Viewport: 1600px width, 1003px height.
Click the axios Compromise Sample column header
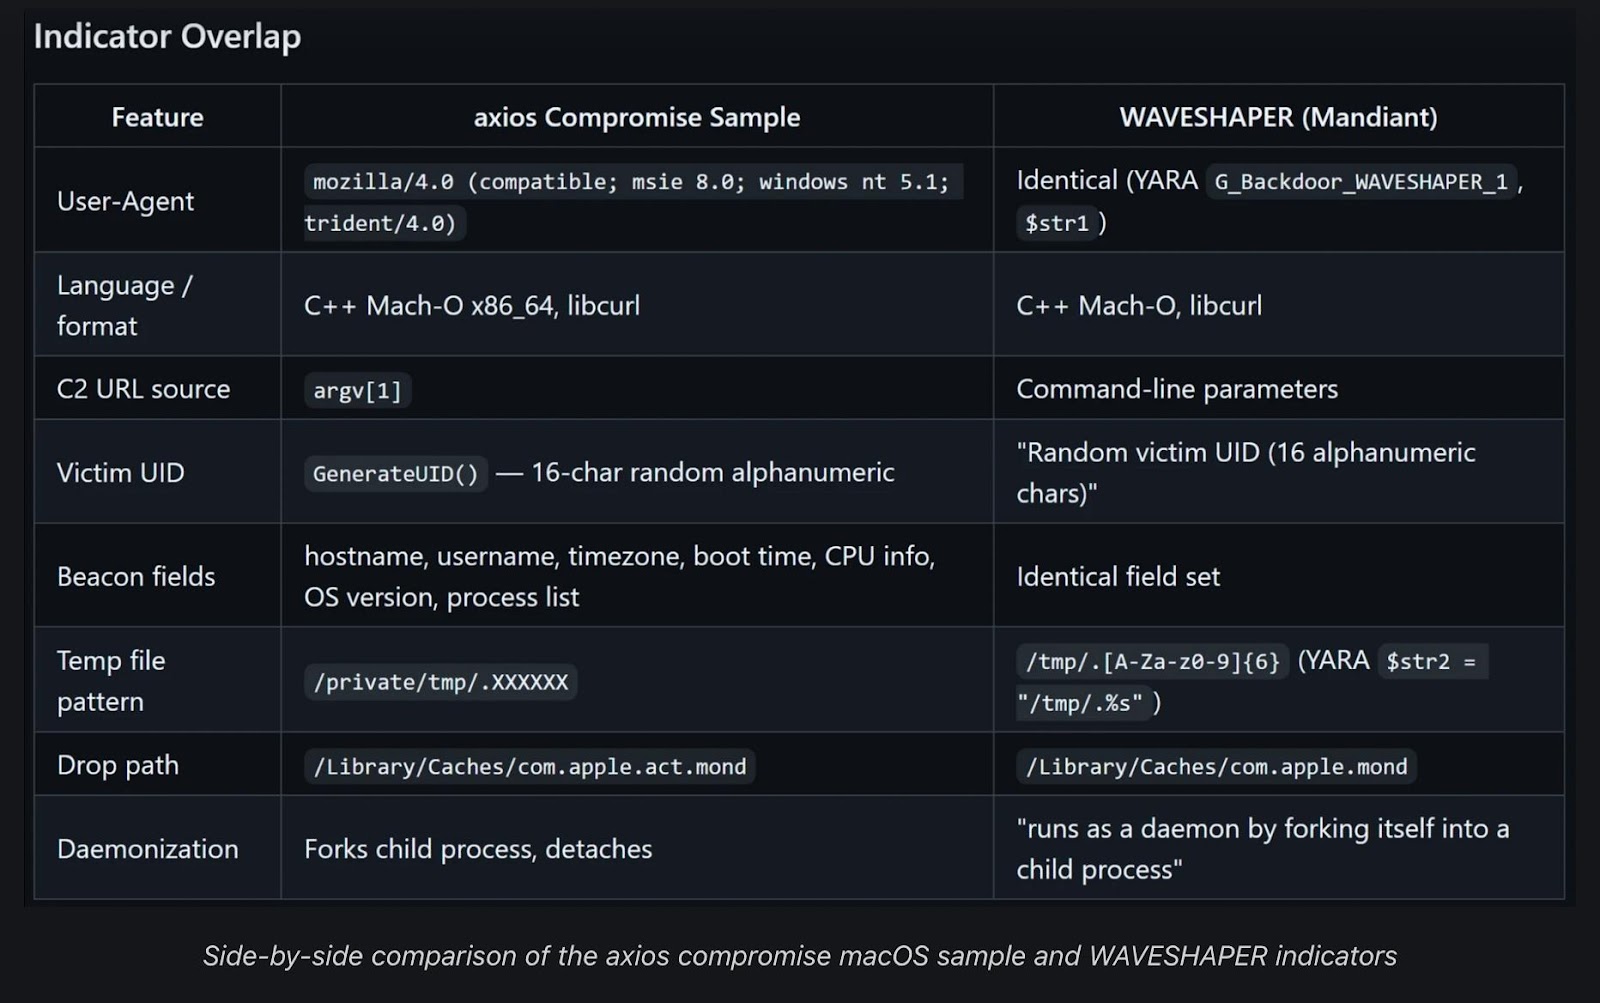[x=636, y=117]
